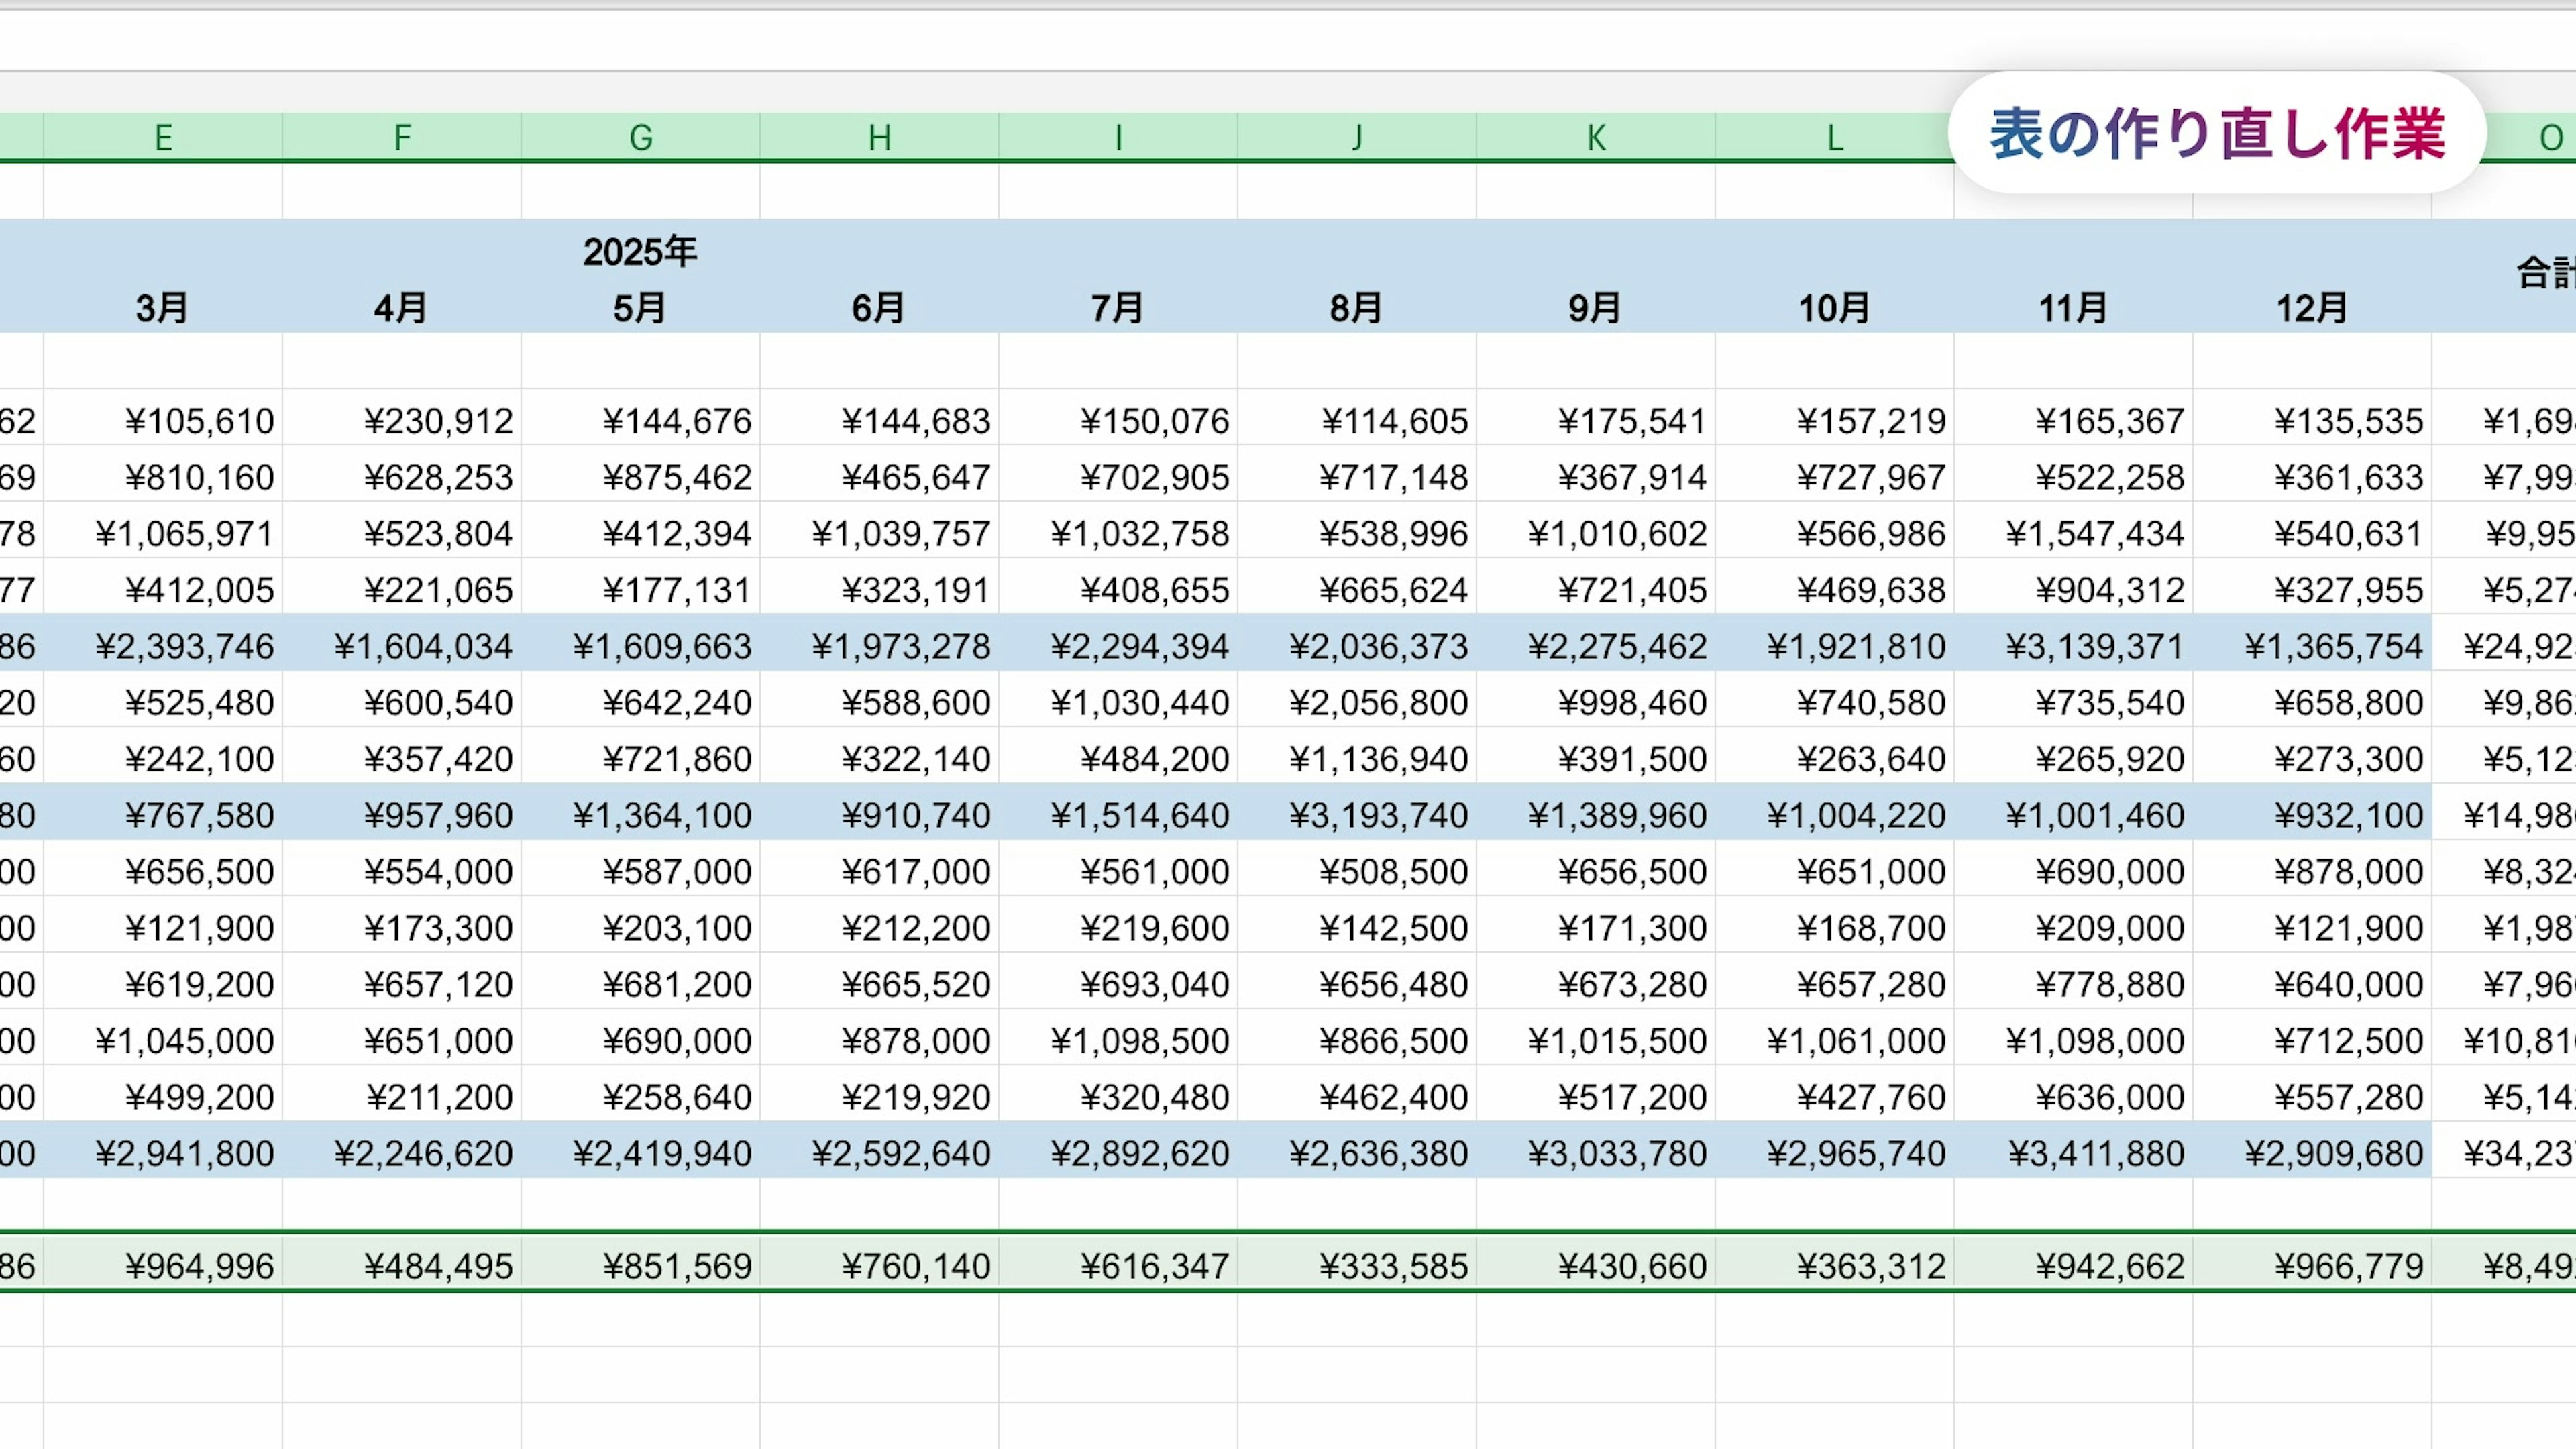Select column J header

point(1357,137)
